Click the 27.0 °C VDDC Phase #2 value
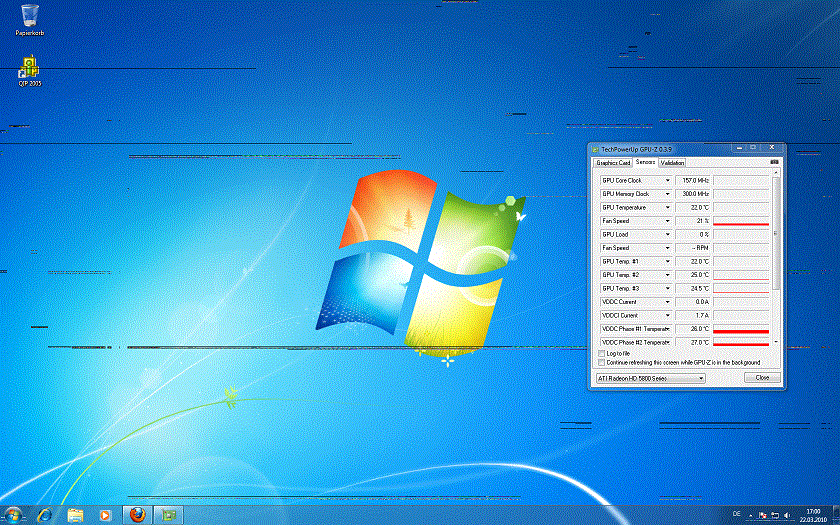 (693, 342)
